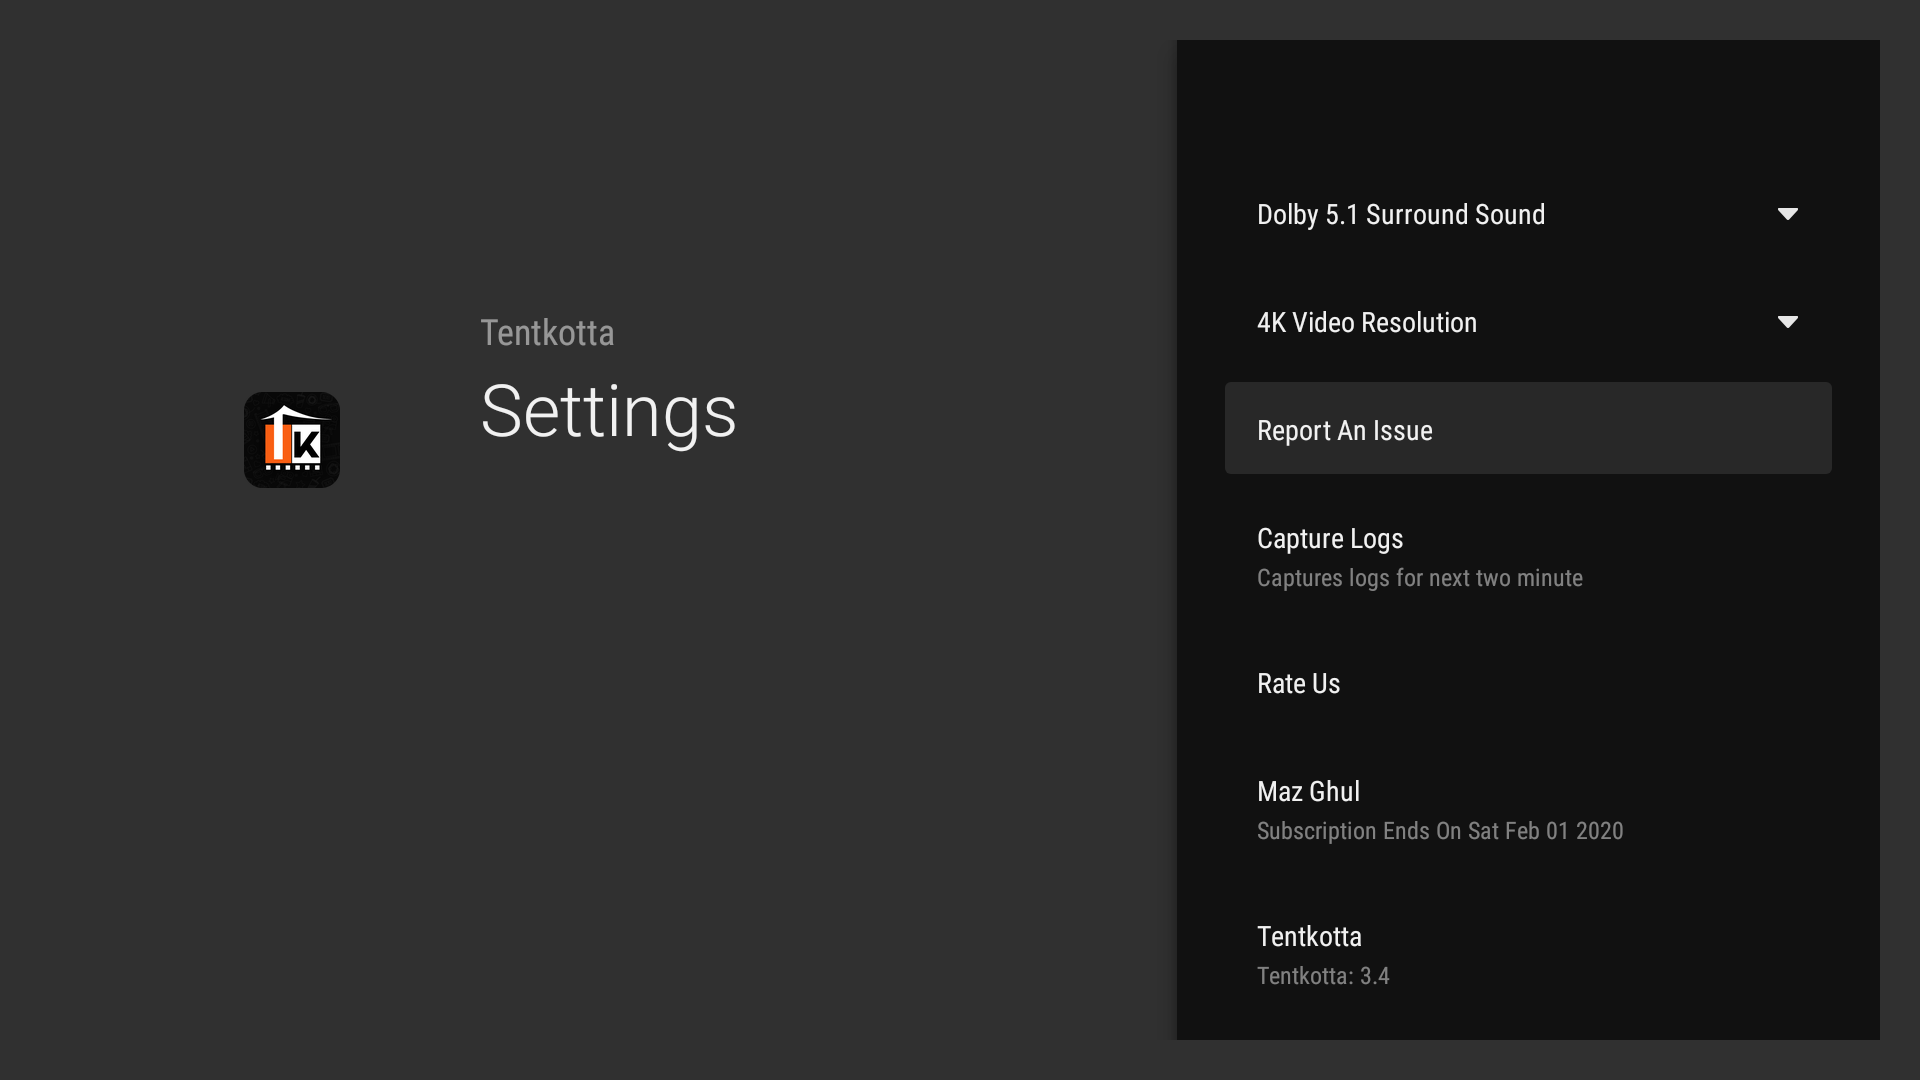Click the 'Tentkotta: 3.4' version text
The image size is (1920, 1080).
click(1322, 977)
